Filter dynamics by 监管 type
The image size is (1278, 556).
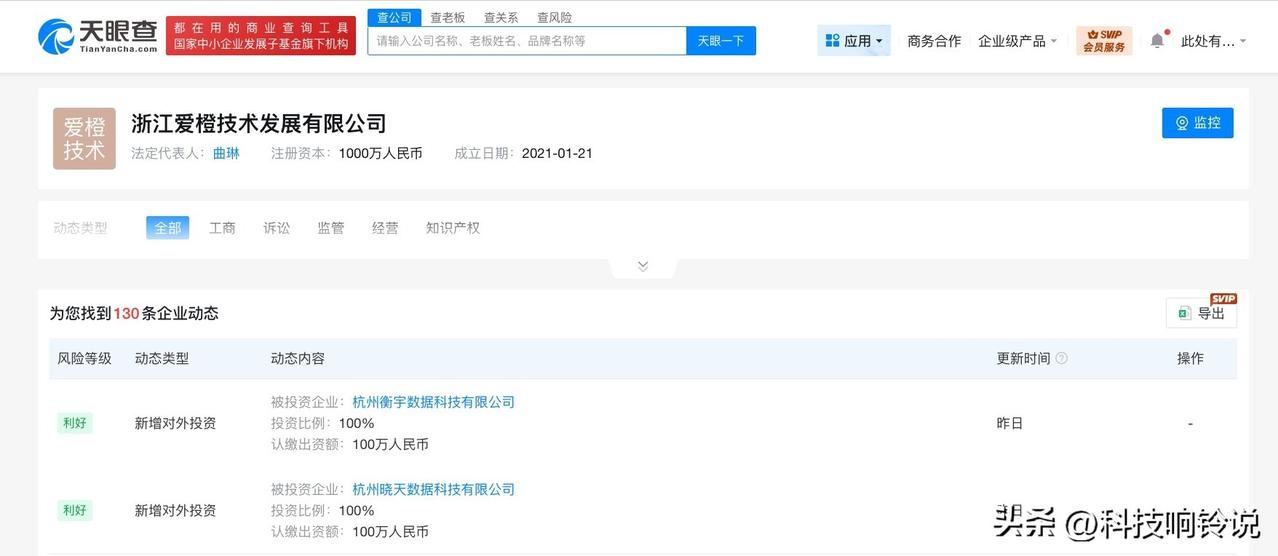331,228
